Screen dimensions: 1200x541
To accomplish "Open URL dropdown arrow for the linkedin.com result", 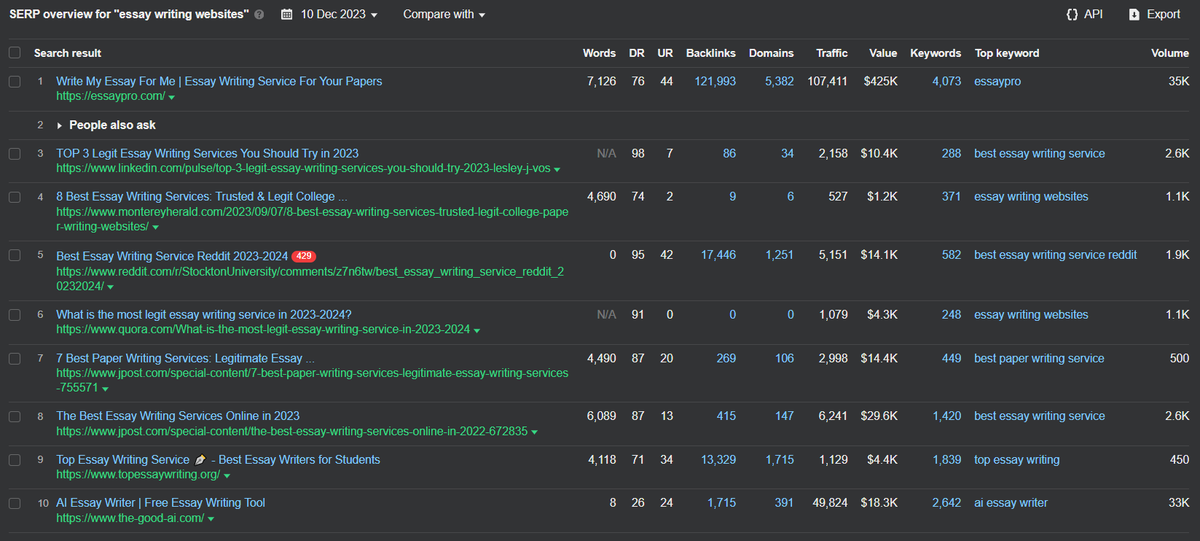I will point(557,171).
